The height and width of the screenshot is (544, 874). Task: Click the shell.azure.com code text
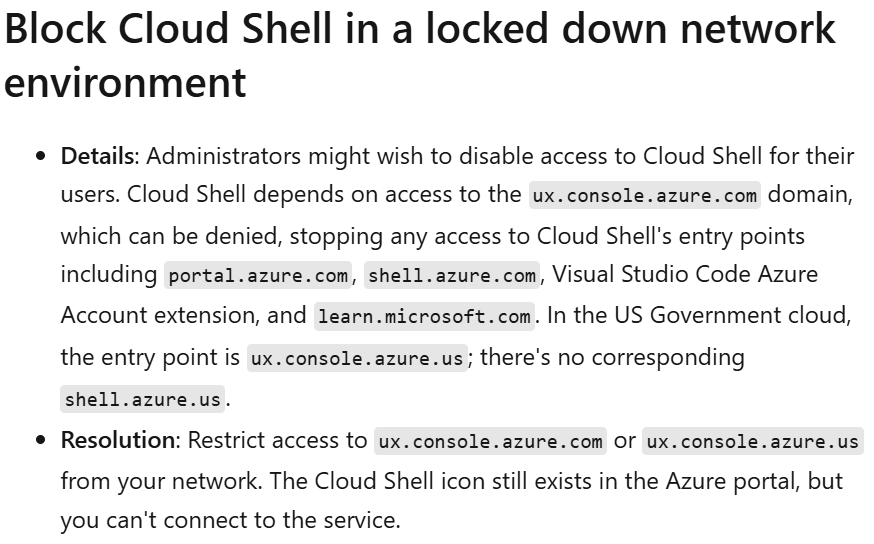click(453, 275)
